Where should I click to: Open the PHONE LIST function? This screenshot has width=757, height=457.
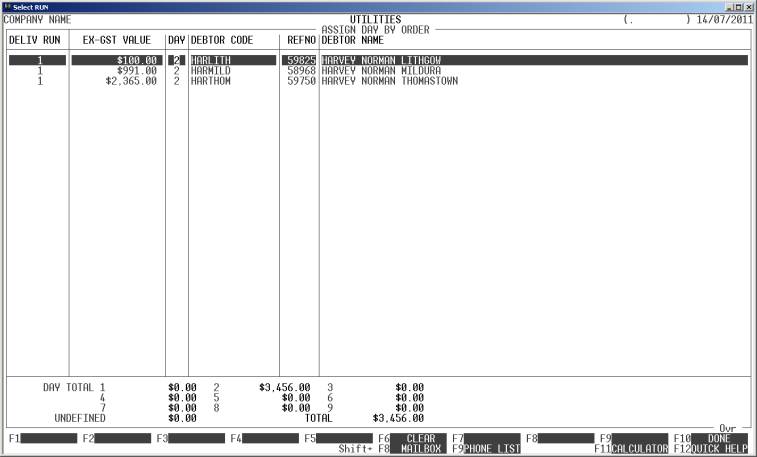click(492, 449)
